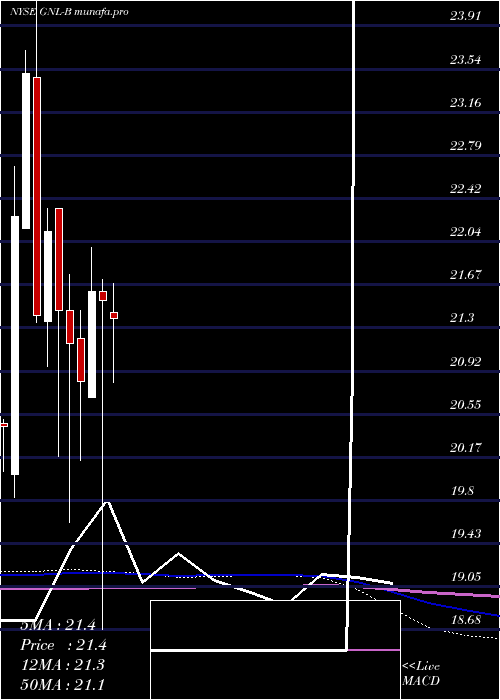
Task: Click the <<Live MACD label
Action: (x=421, y=673)
